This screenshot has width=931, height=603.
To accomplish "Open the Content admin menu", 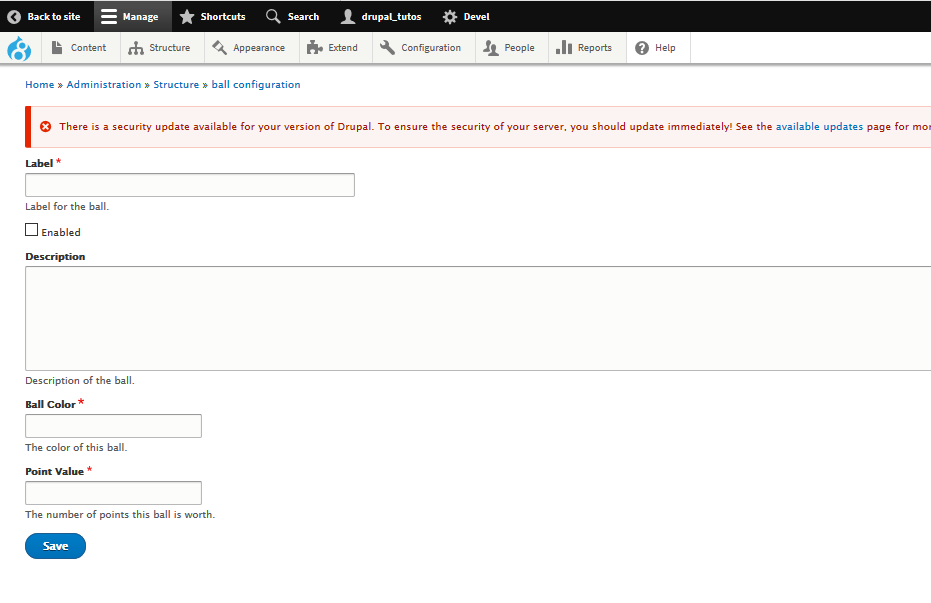I will click(x=79, y=48).
